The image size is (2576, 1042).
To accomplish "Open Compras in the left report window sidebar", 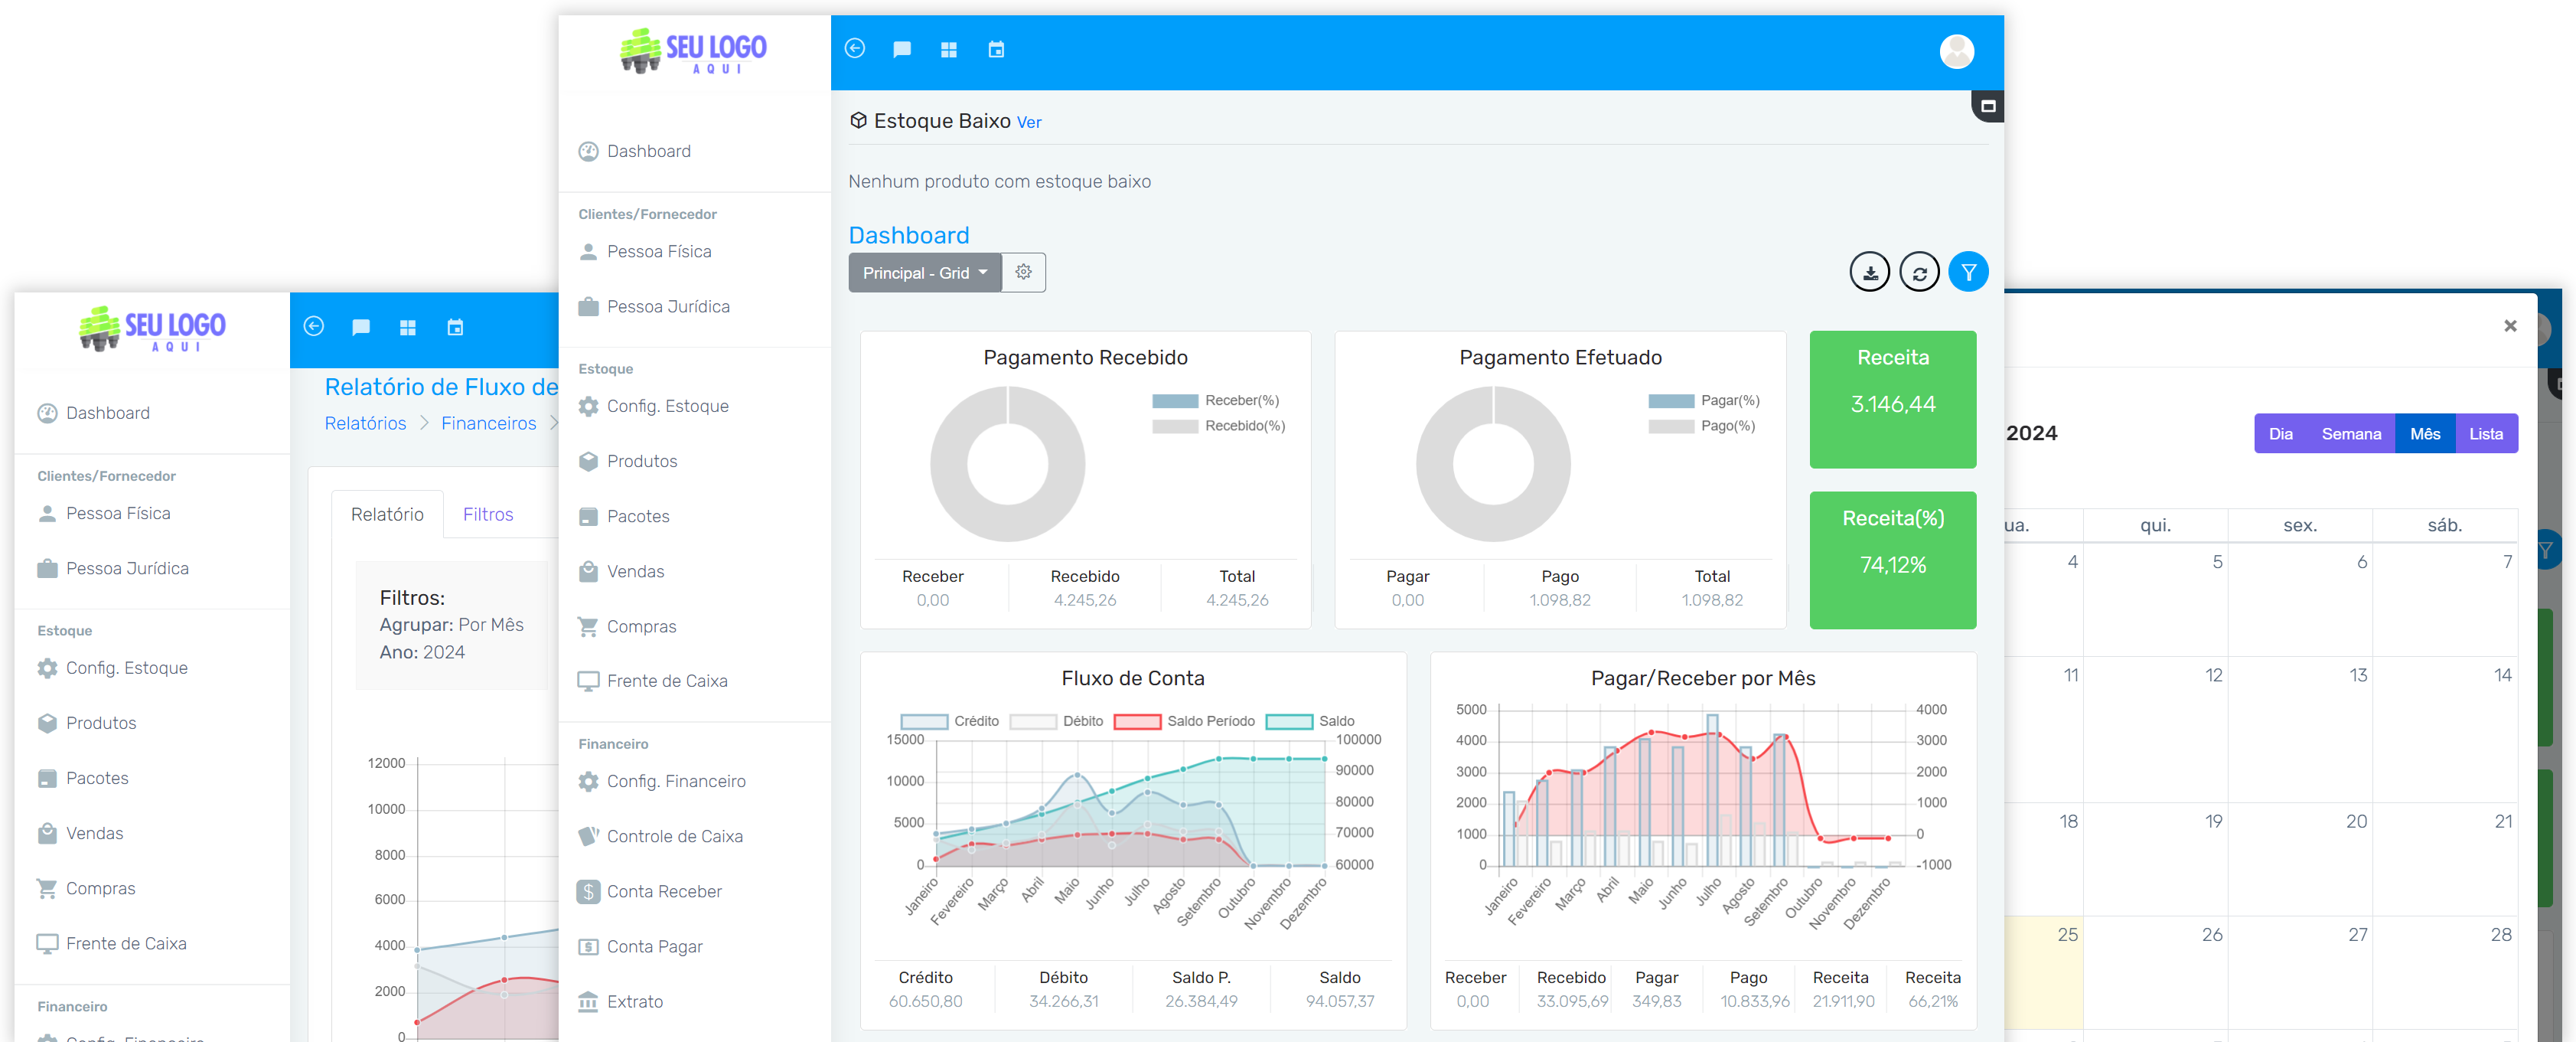I will pyautogui.click(x=86, y=888).
